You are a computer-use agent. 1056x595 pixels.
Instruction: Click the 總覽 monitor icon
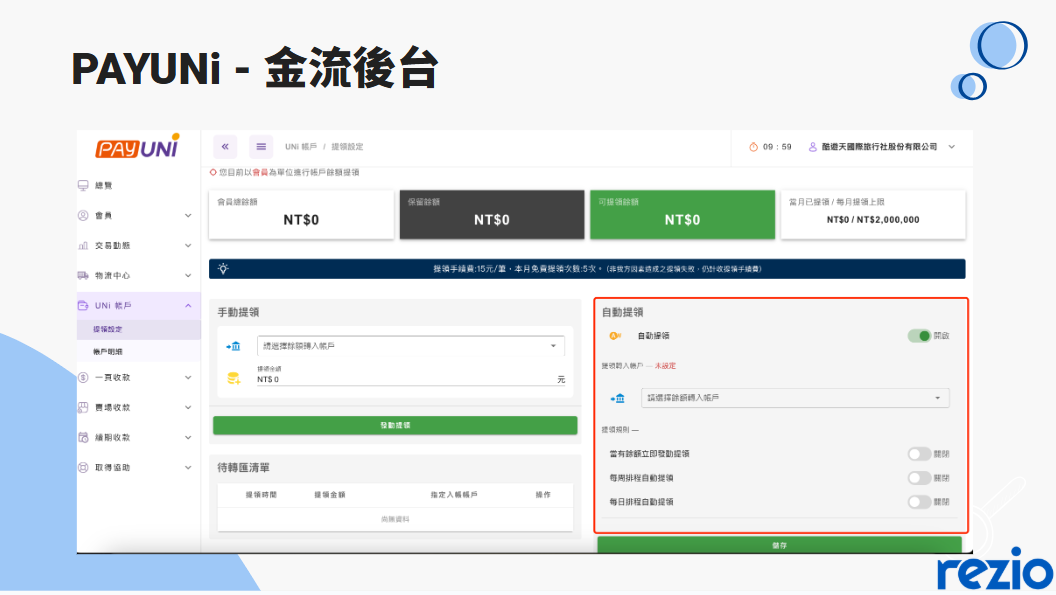click(83, 185)
